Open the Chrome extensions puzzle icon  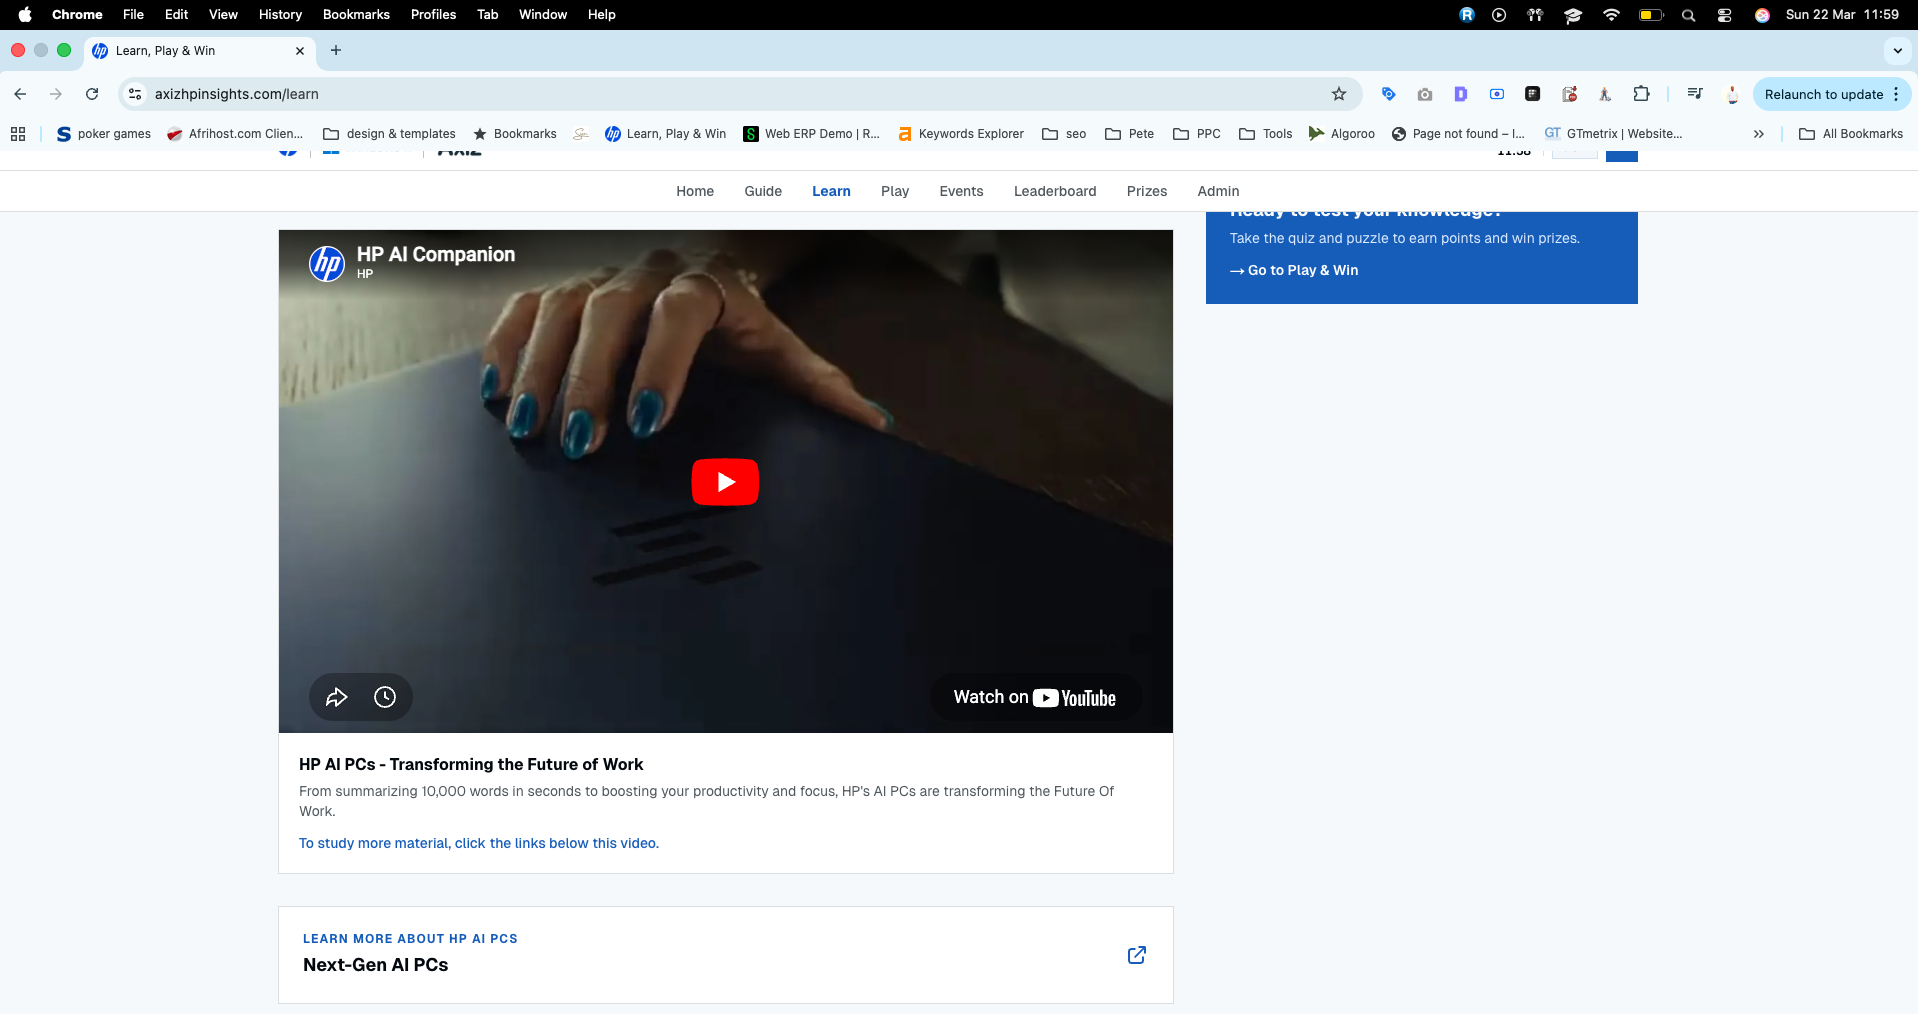1641,94
